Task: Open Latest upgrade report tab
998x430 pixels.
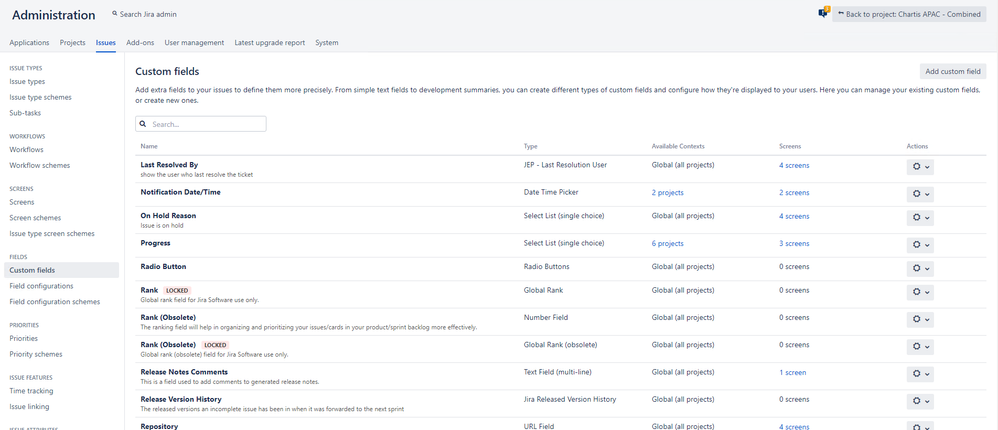Action: click(x=270, y=43)
